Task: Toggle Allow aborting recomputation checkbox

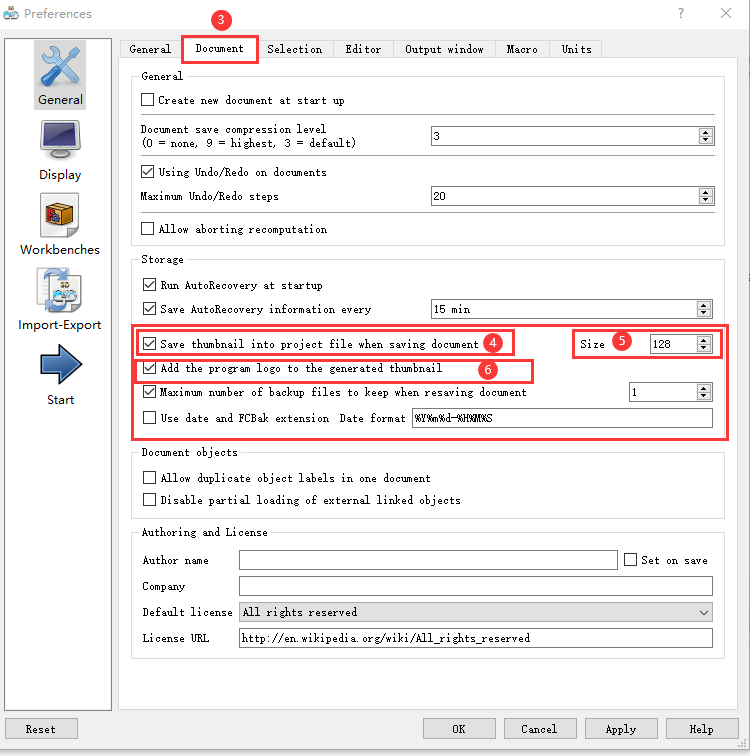Action: (148, 229)
